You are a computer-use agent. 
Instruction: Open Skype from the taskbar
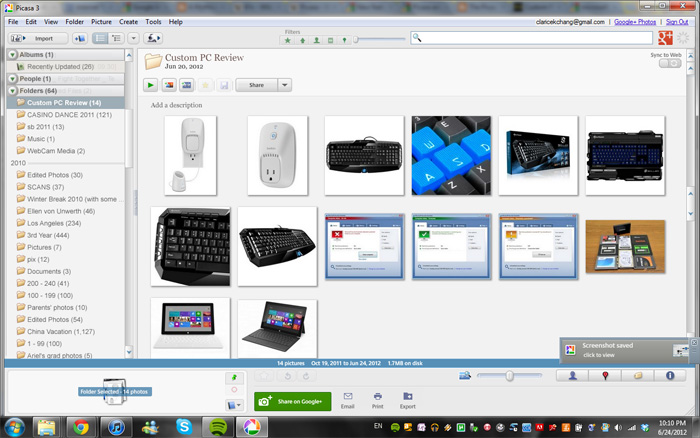click(x=184, y=427)
